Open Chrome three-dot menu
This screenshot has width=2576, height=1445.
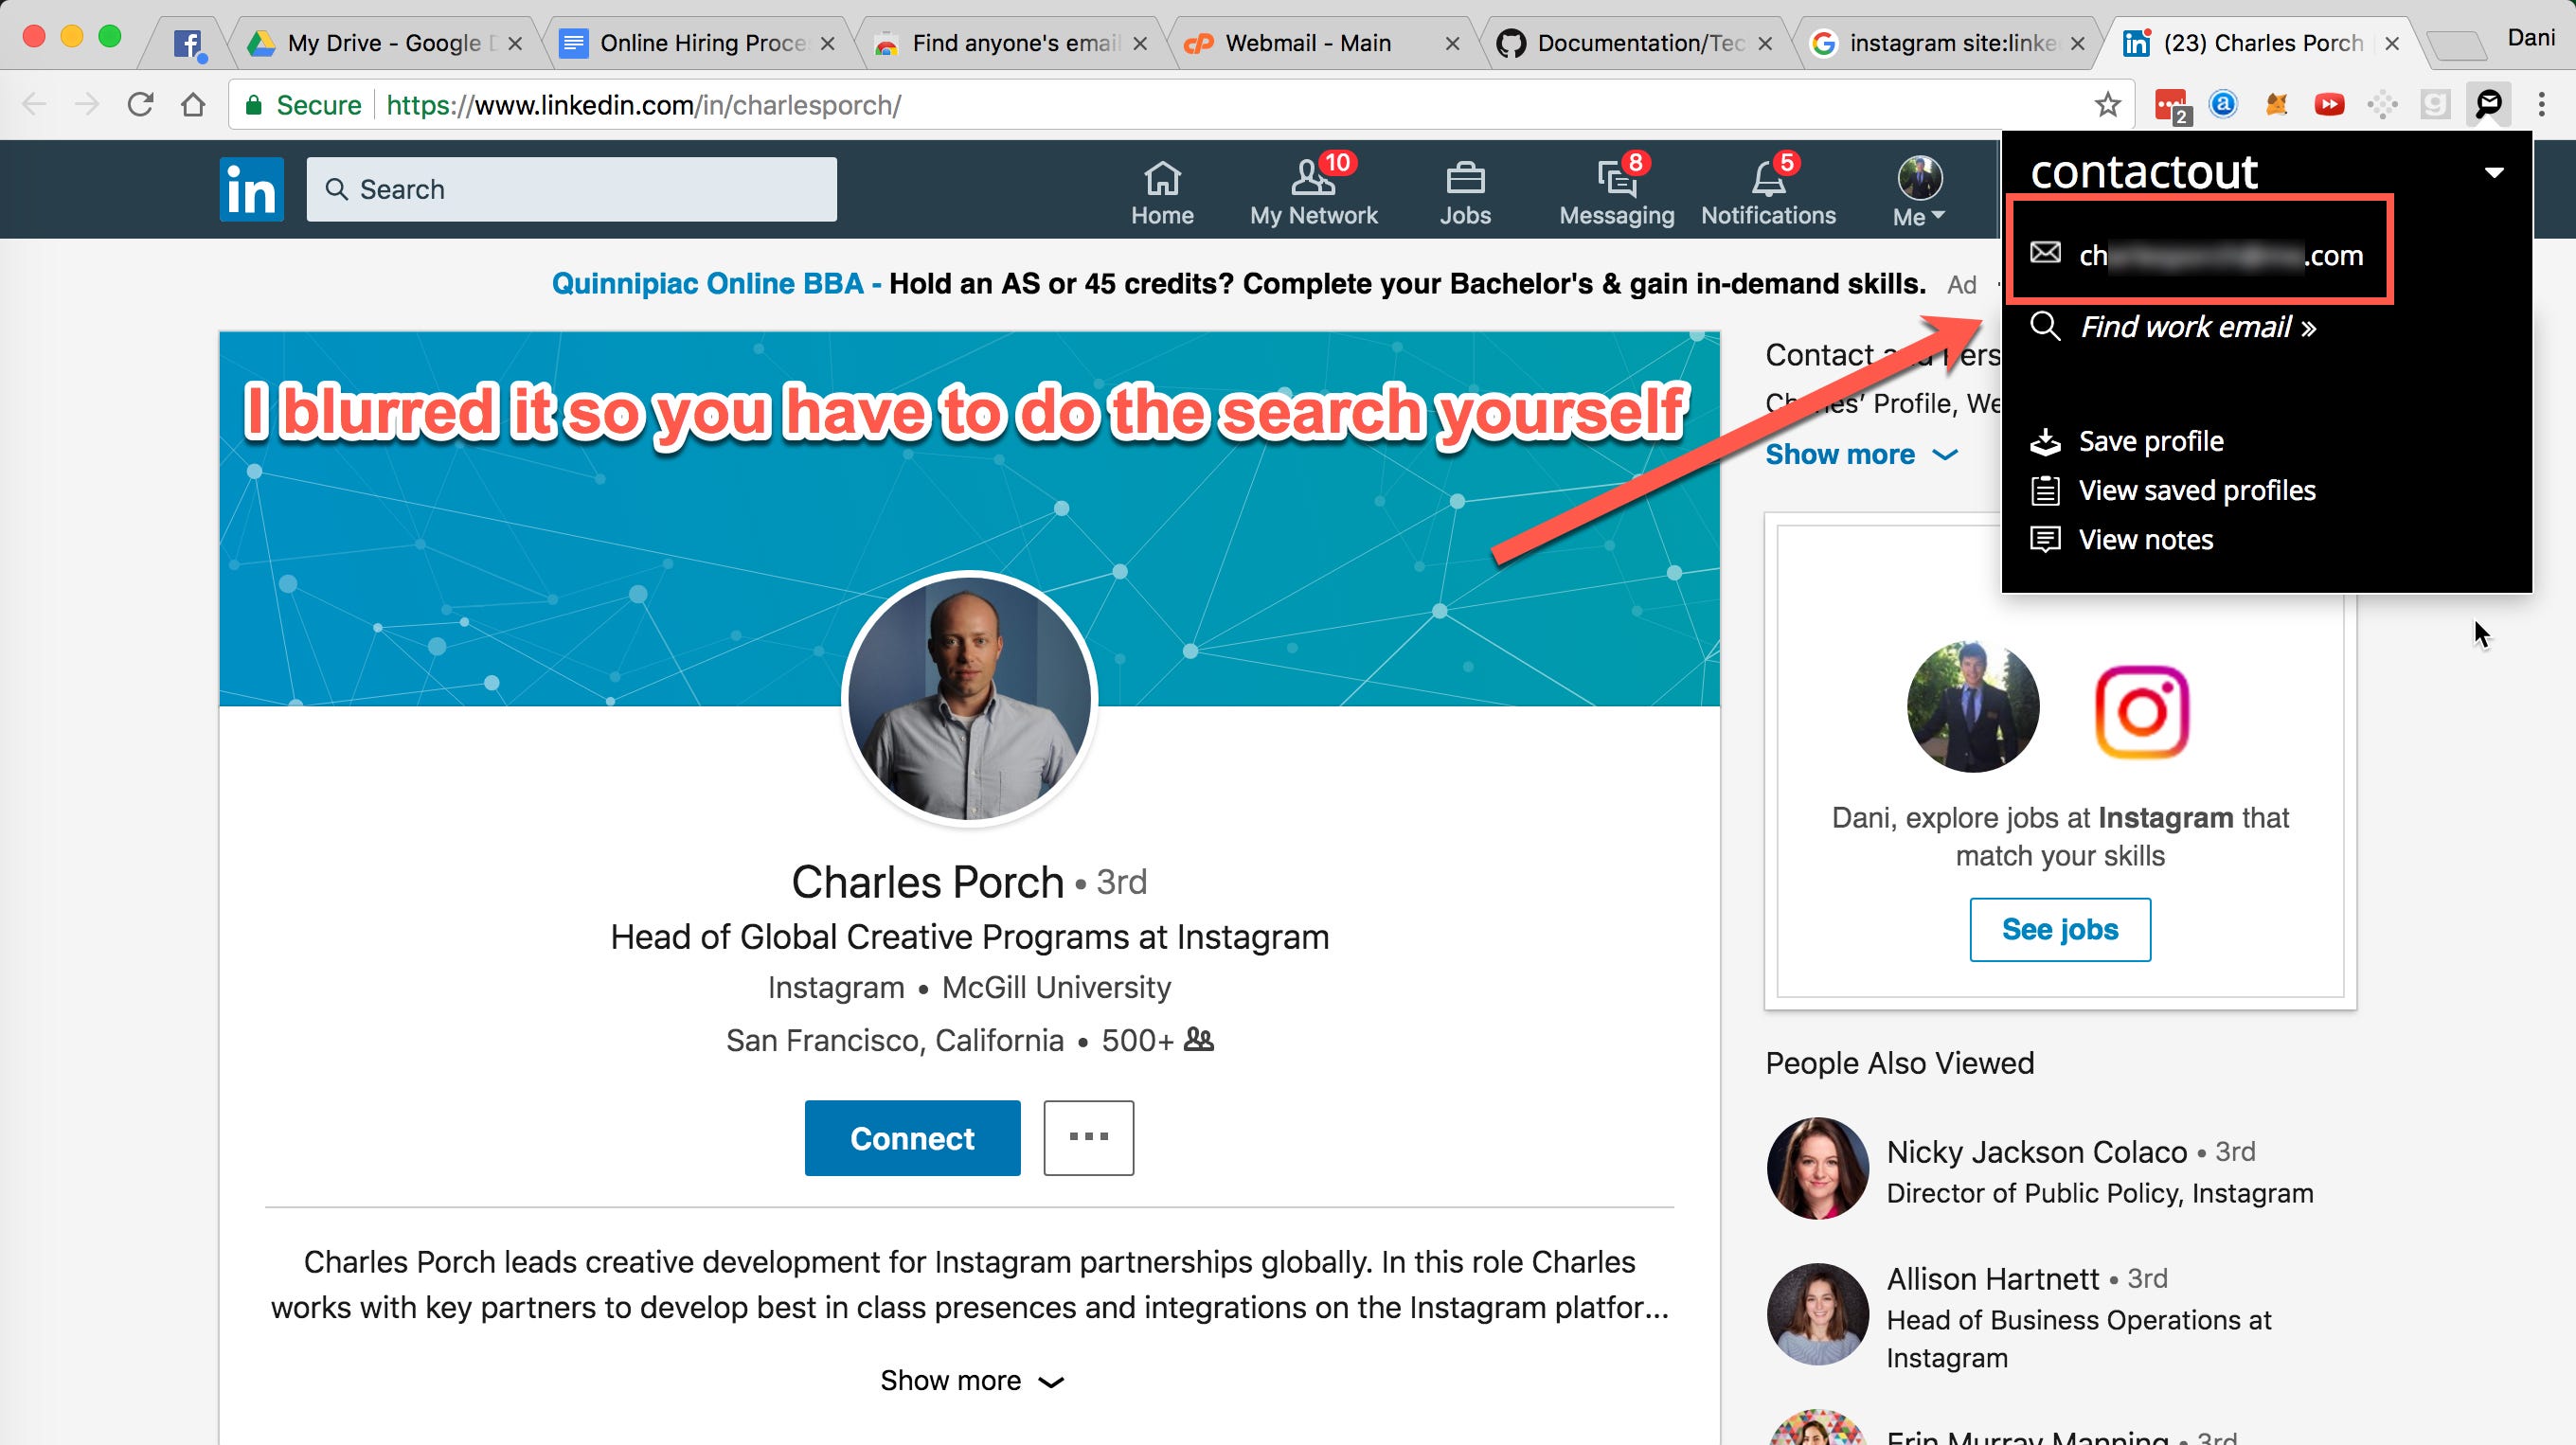pos(2541,104)
